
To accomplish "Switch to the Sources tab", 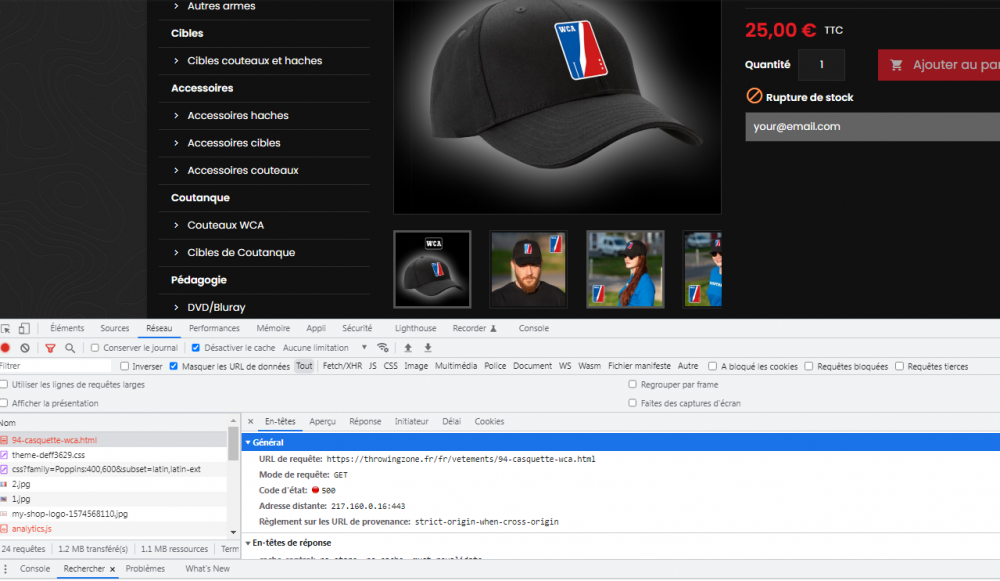I will point(115,328).
